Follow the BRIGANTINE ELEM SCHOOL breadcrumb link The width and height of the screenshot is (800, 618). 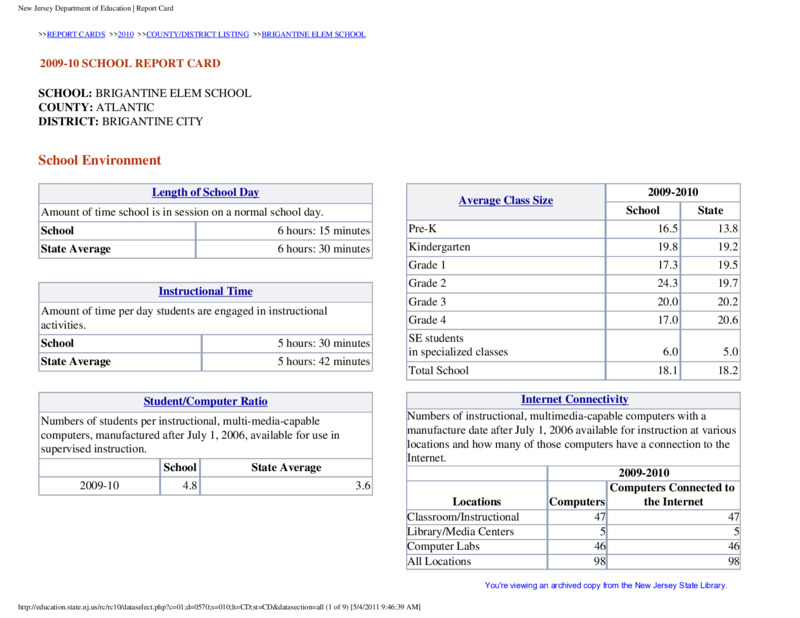coord(314,34)
